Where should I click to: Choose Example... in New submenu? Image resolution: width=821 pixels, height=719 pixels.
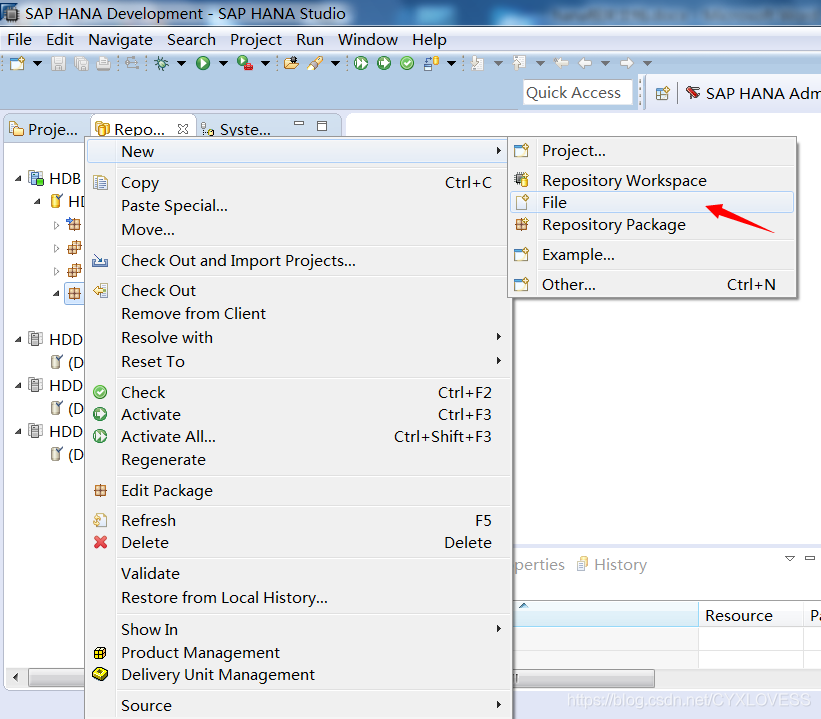[652, 255]
